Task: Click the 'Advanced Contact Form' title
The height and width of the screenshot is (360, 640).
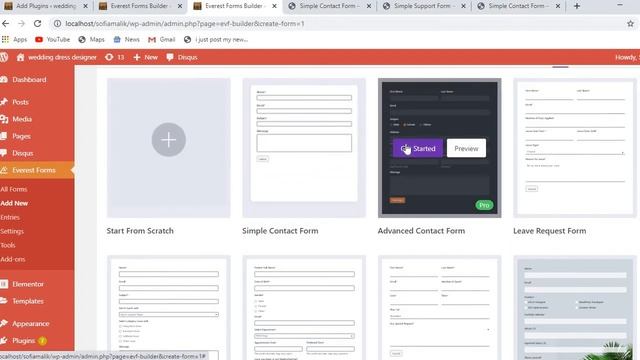Action: pos(421,231)
